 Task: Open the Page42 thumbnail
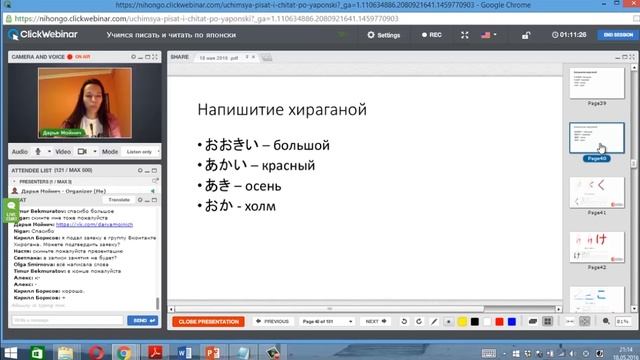coord(597,247)
